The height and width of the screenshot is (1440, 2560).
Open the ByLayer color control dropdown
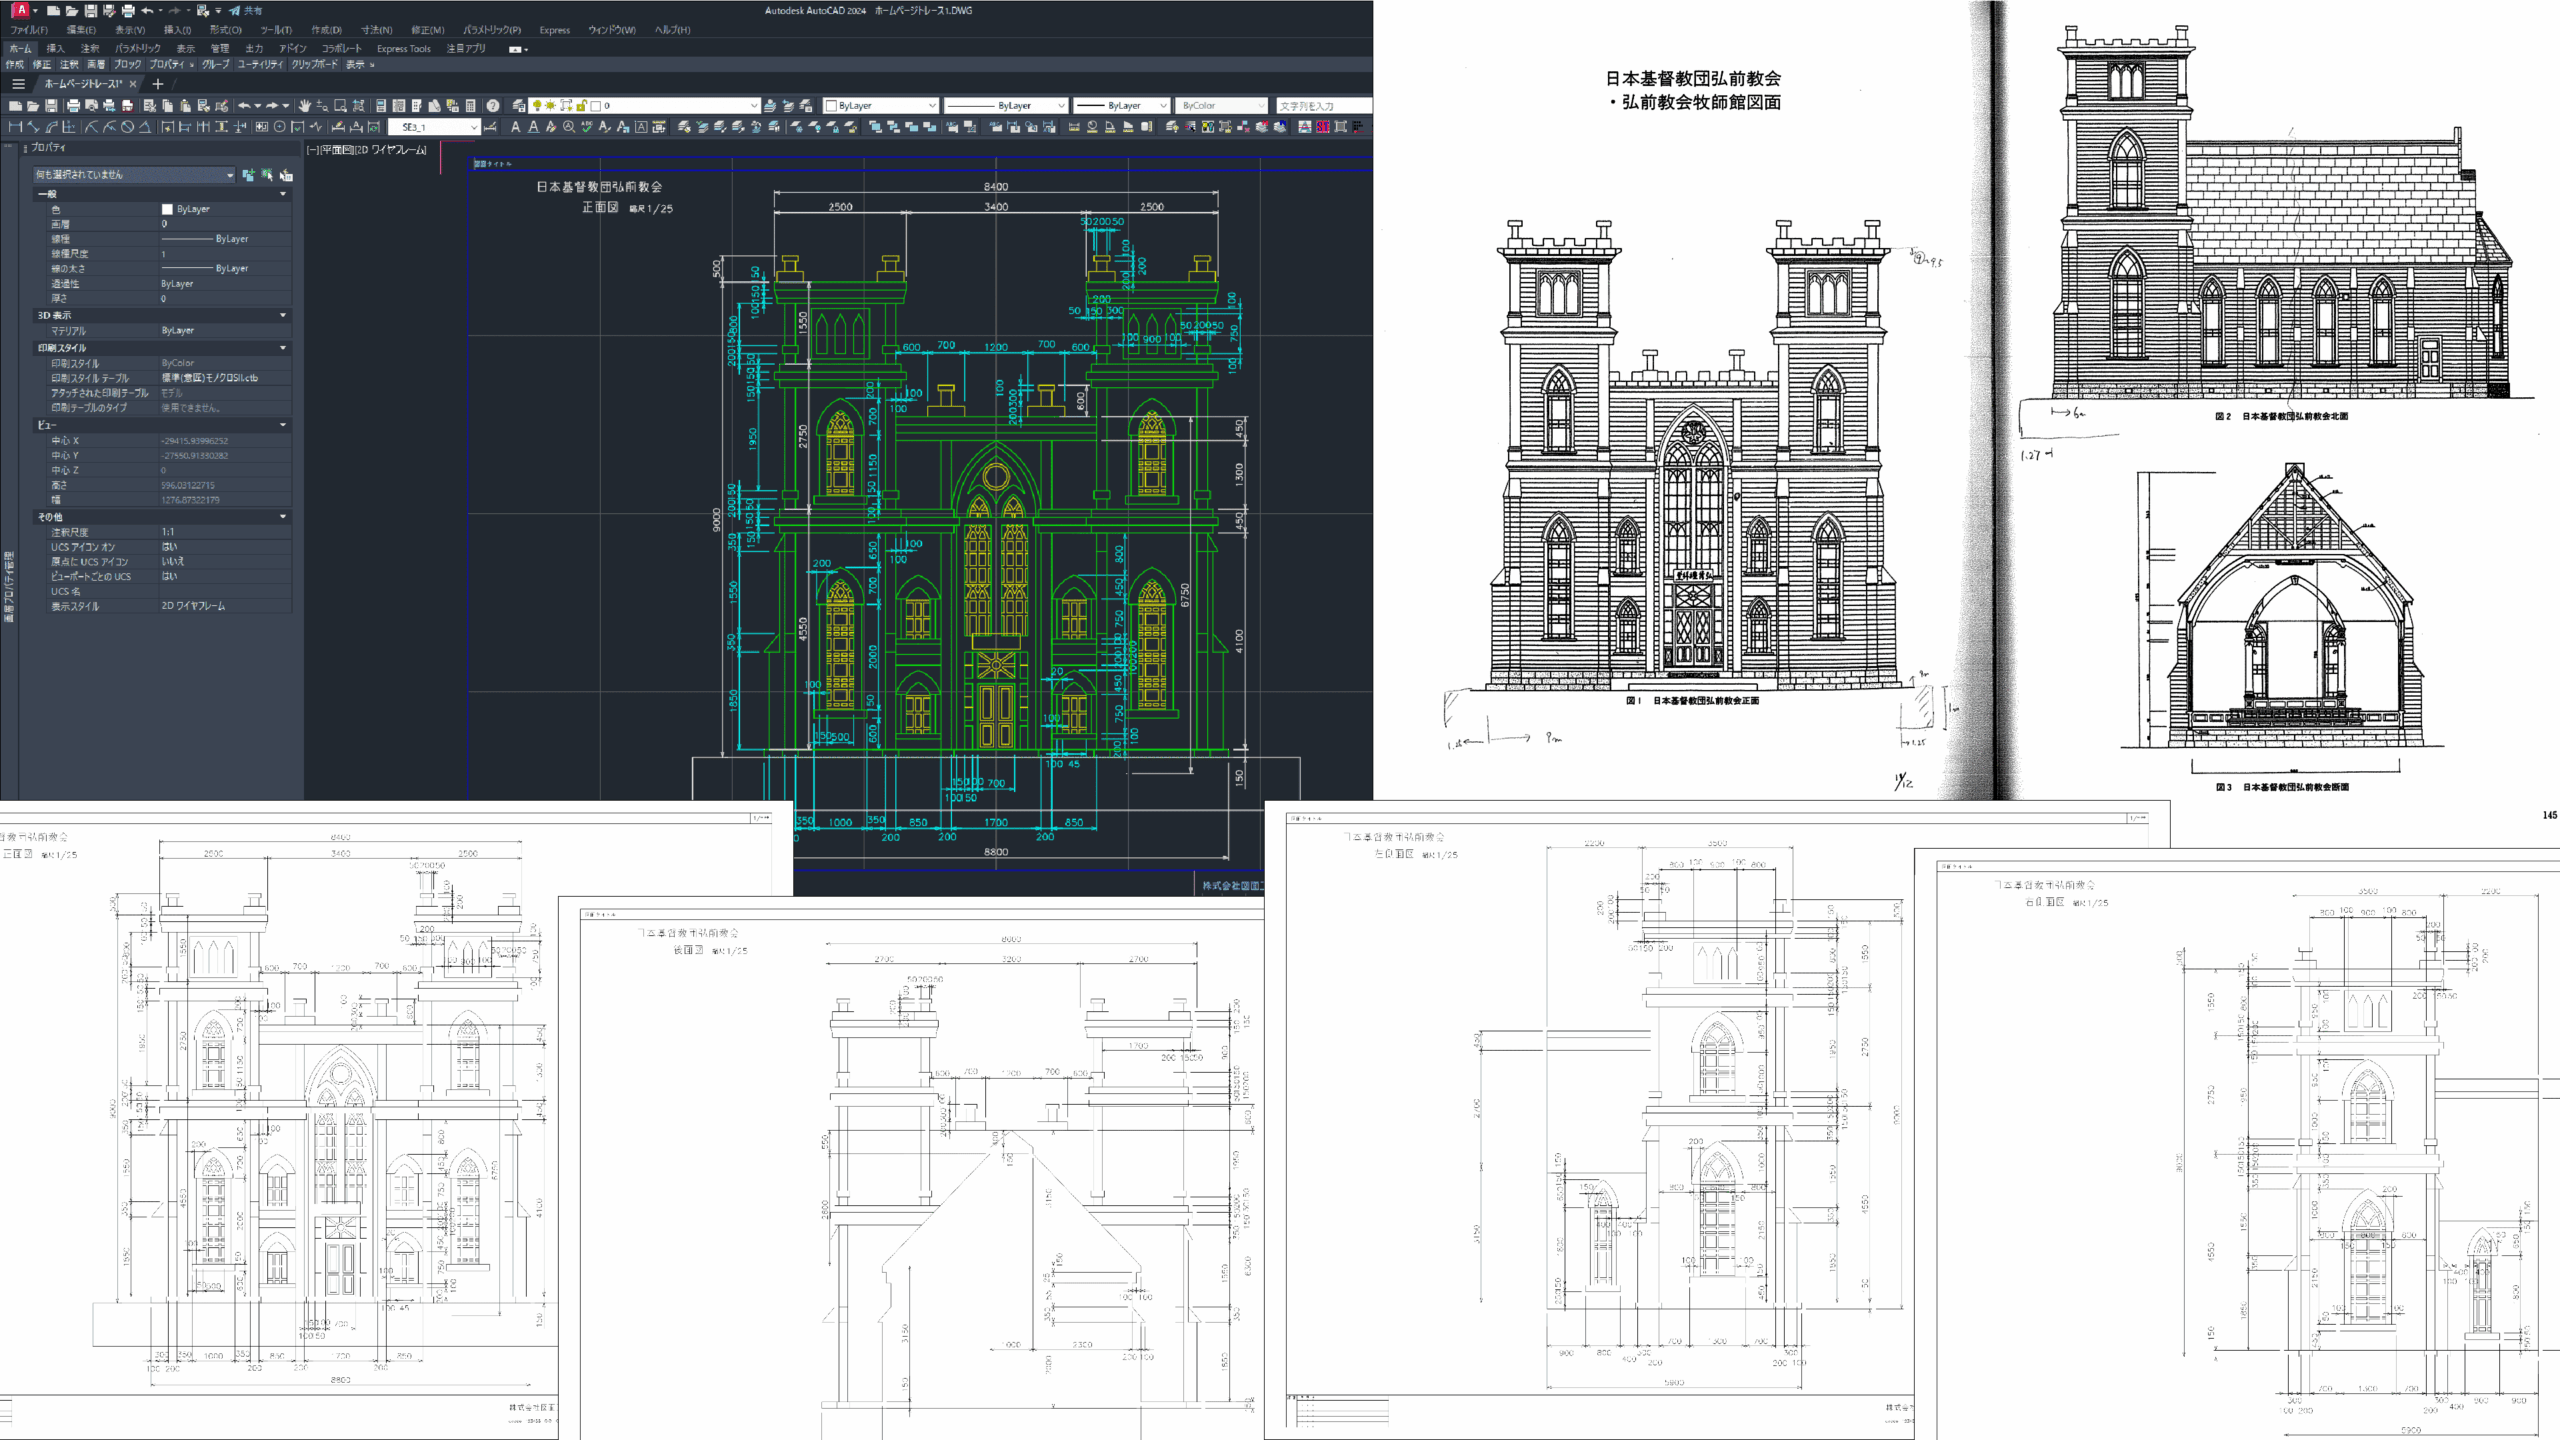point(931,105)
